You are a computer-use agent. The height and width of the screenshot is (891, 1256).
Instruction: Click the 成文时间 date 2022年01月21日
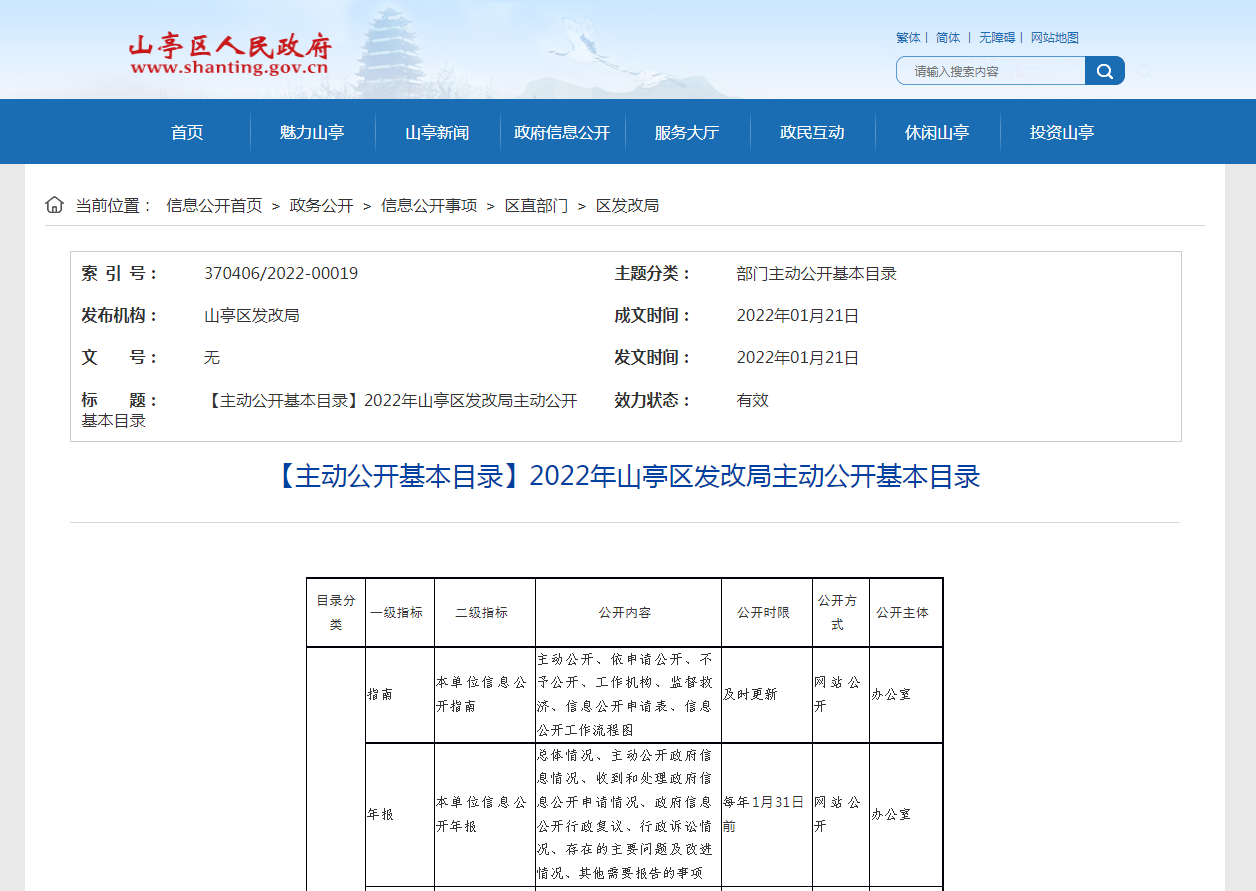tap(798, 315)
